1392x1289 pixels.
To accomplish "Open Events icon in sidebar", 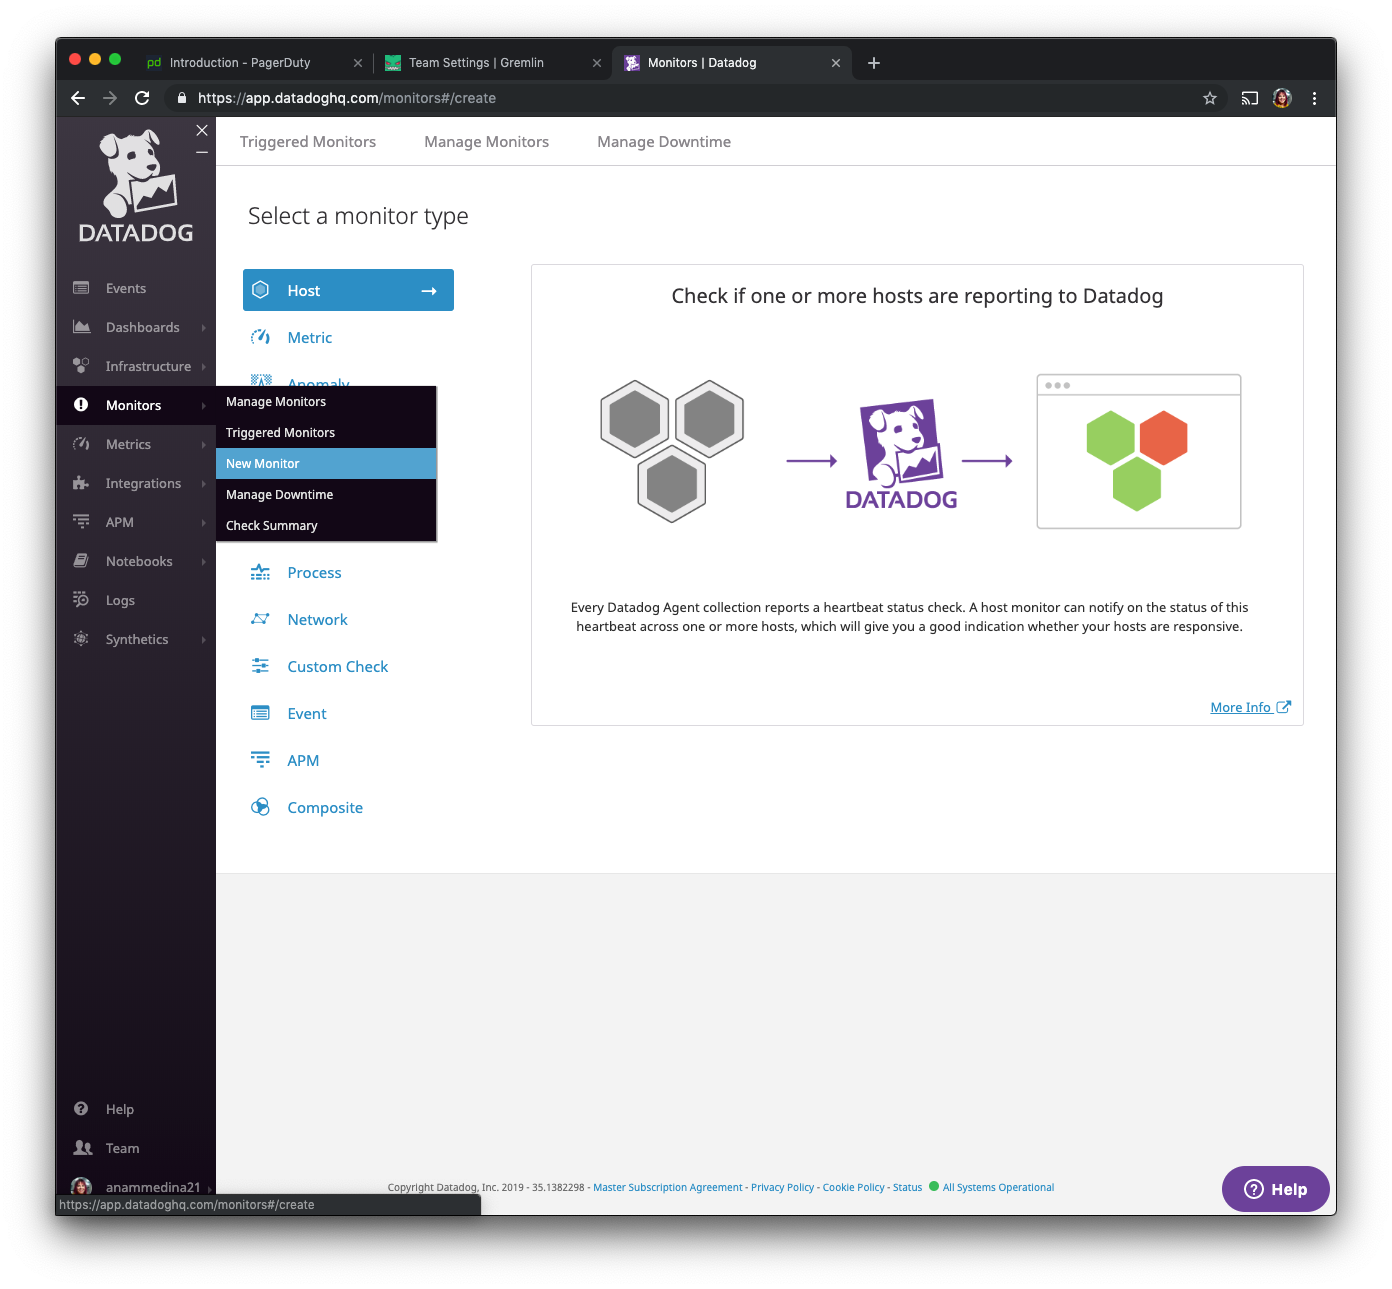I will click(81, 288).
